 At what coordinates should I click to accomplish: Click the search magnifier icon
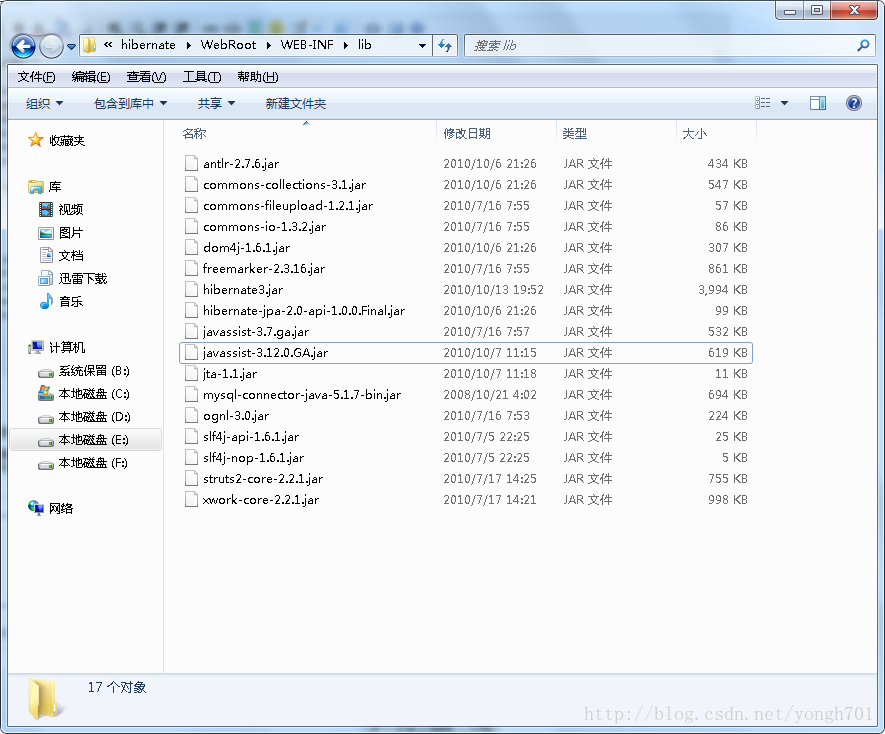[x=863, y=46]
